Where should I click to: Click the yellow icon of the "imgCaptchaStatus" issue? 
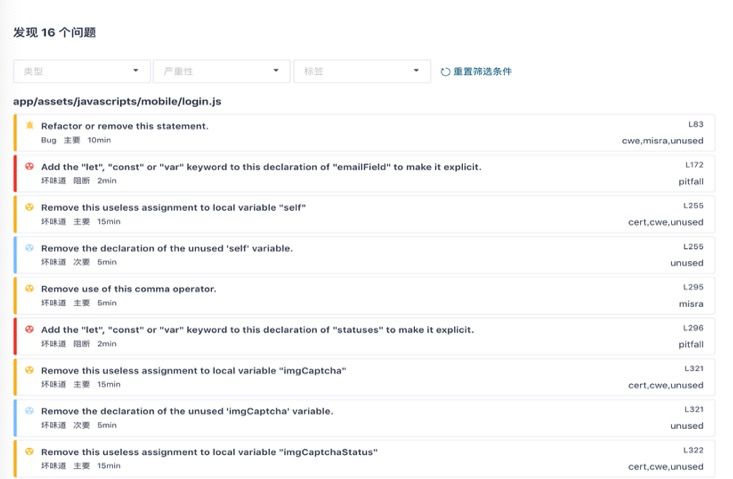tap(29, 451)
